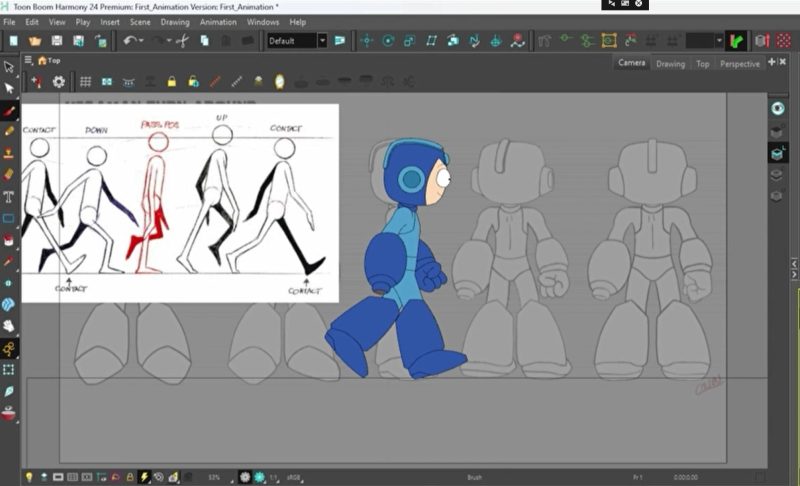This screenshot has width=800, height=486.
Task: Click the Save icon in the top toolbar
Action: pos(57,41)
